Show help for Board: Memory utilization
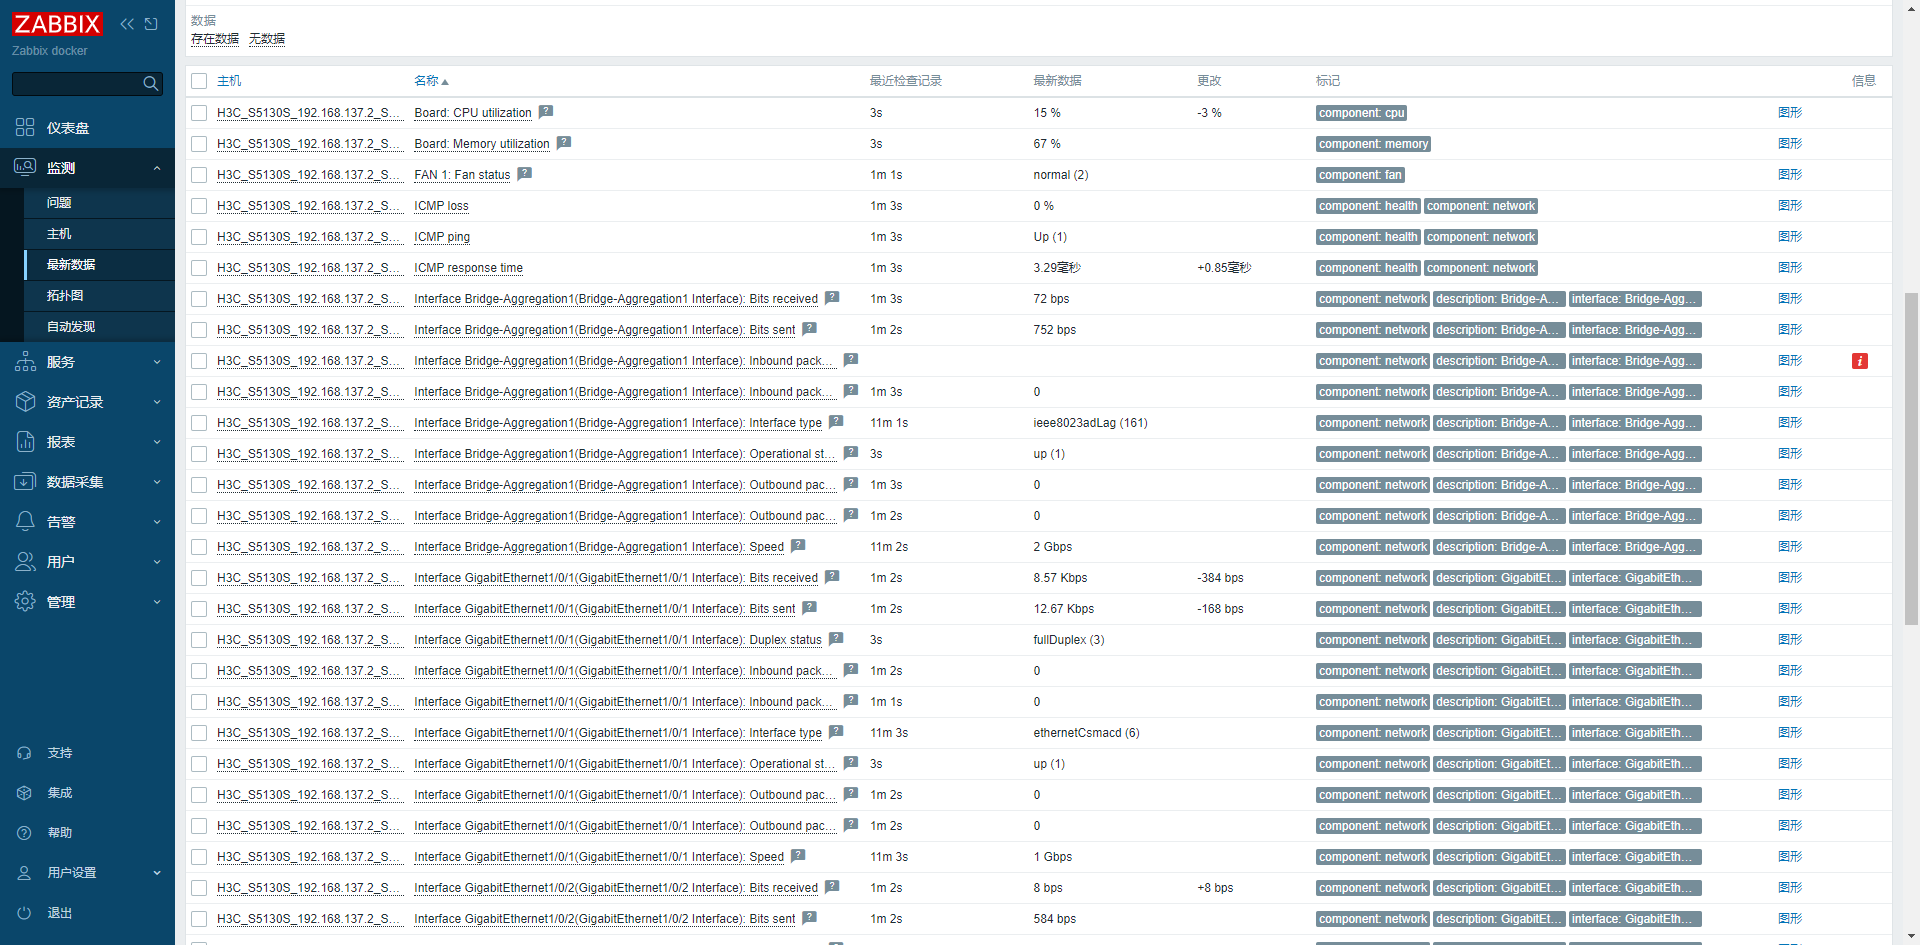The height and width of the screenshot is (945, 1920). (564, 143)
